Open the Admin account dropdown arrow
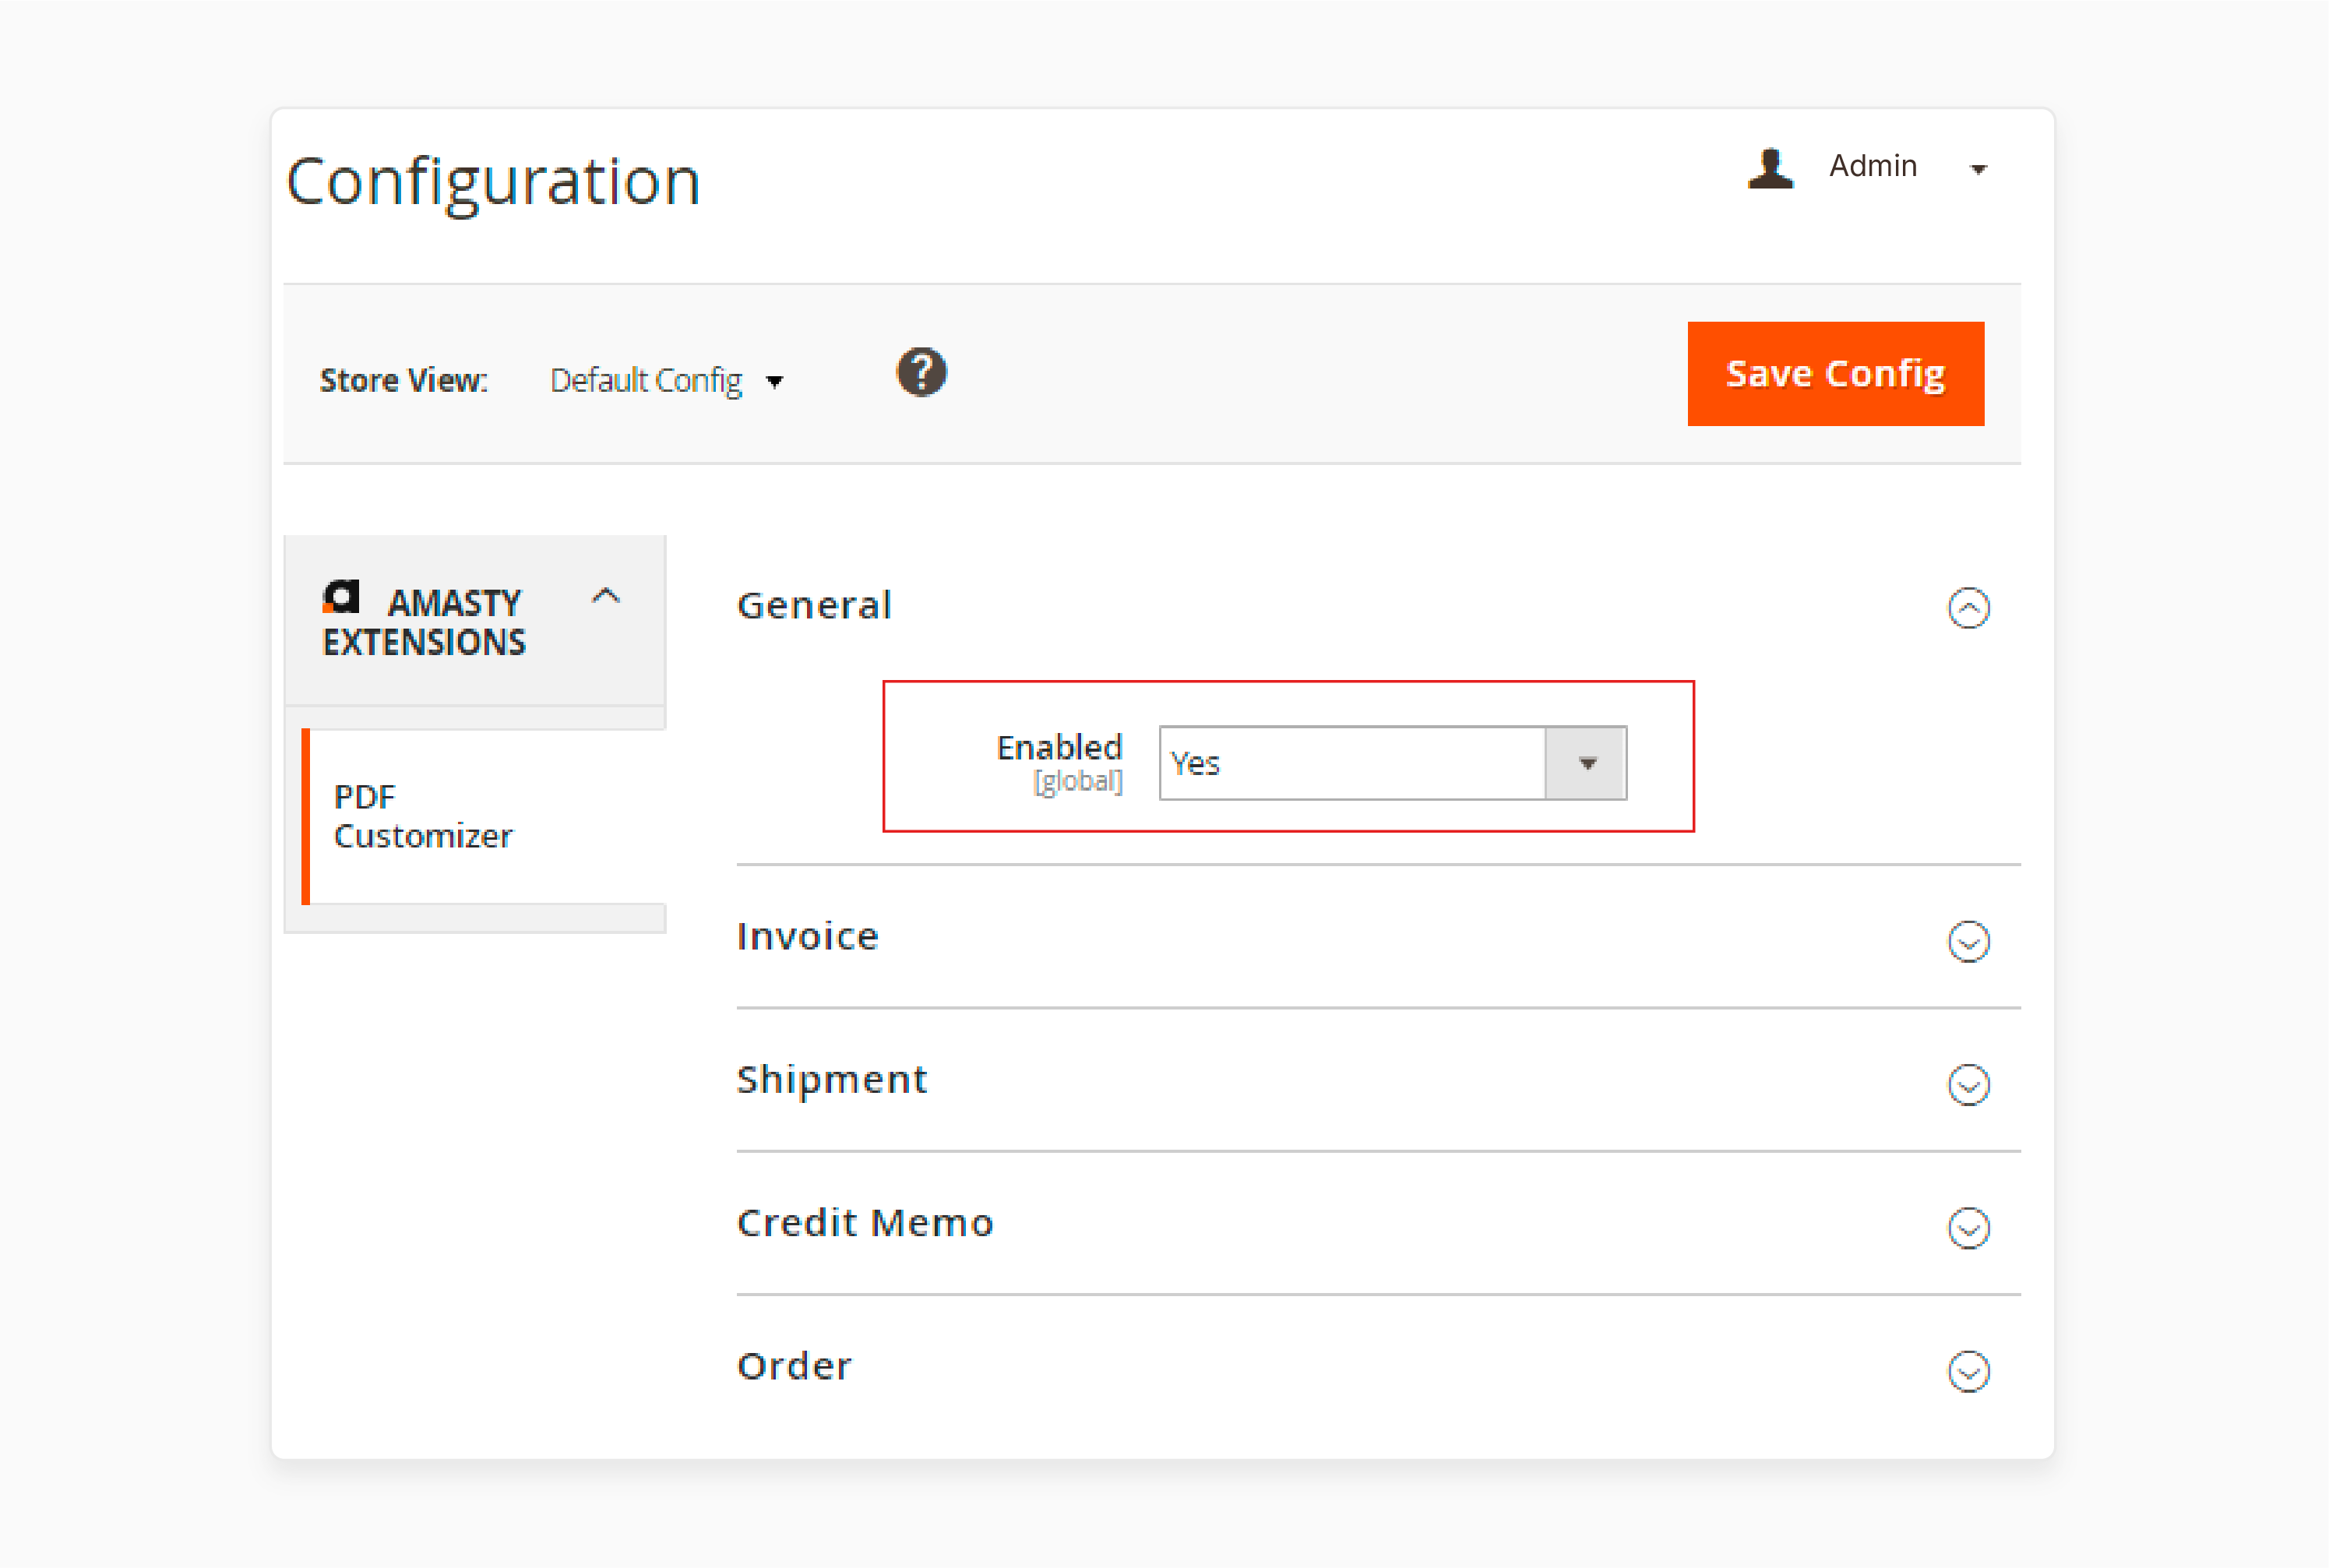The image size is (2329, 1568). click(x=1978, y=169)
